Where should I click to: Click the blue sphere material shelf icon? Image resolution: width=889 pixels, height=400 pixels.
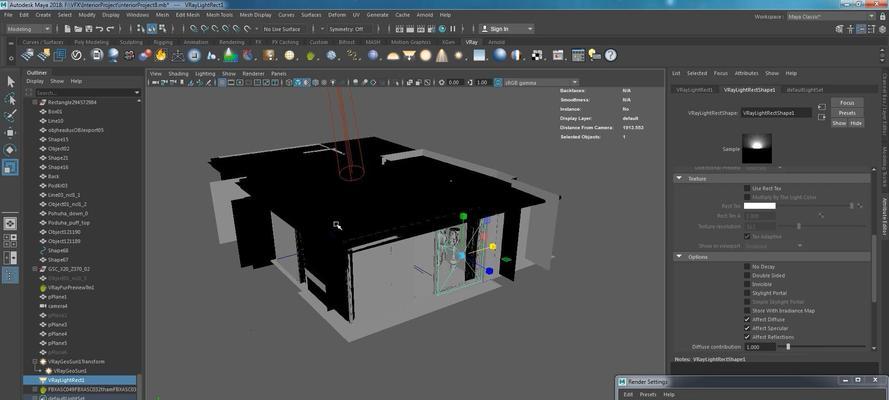click(x=499, y=55)
